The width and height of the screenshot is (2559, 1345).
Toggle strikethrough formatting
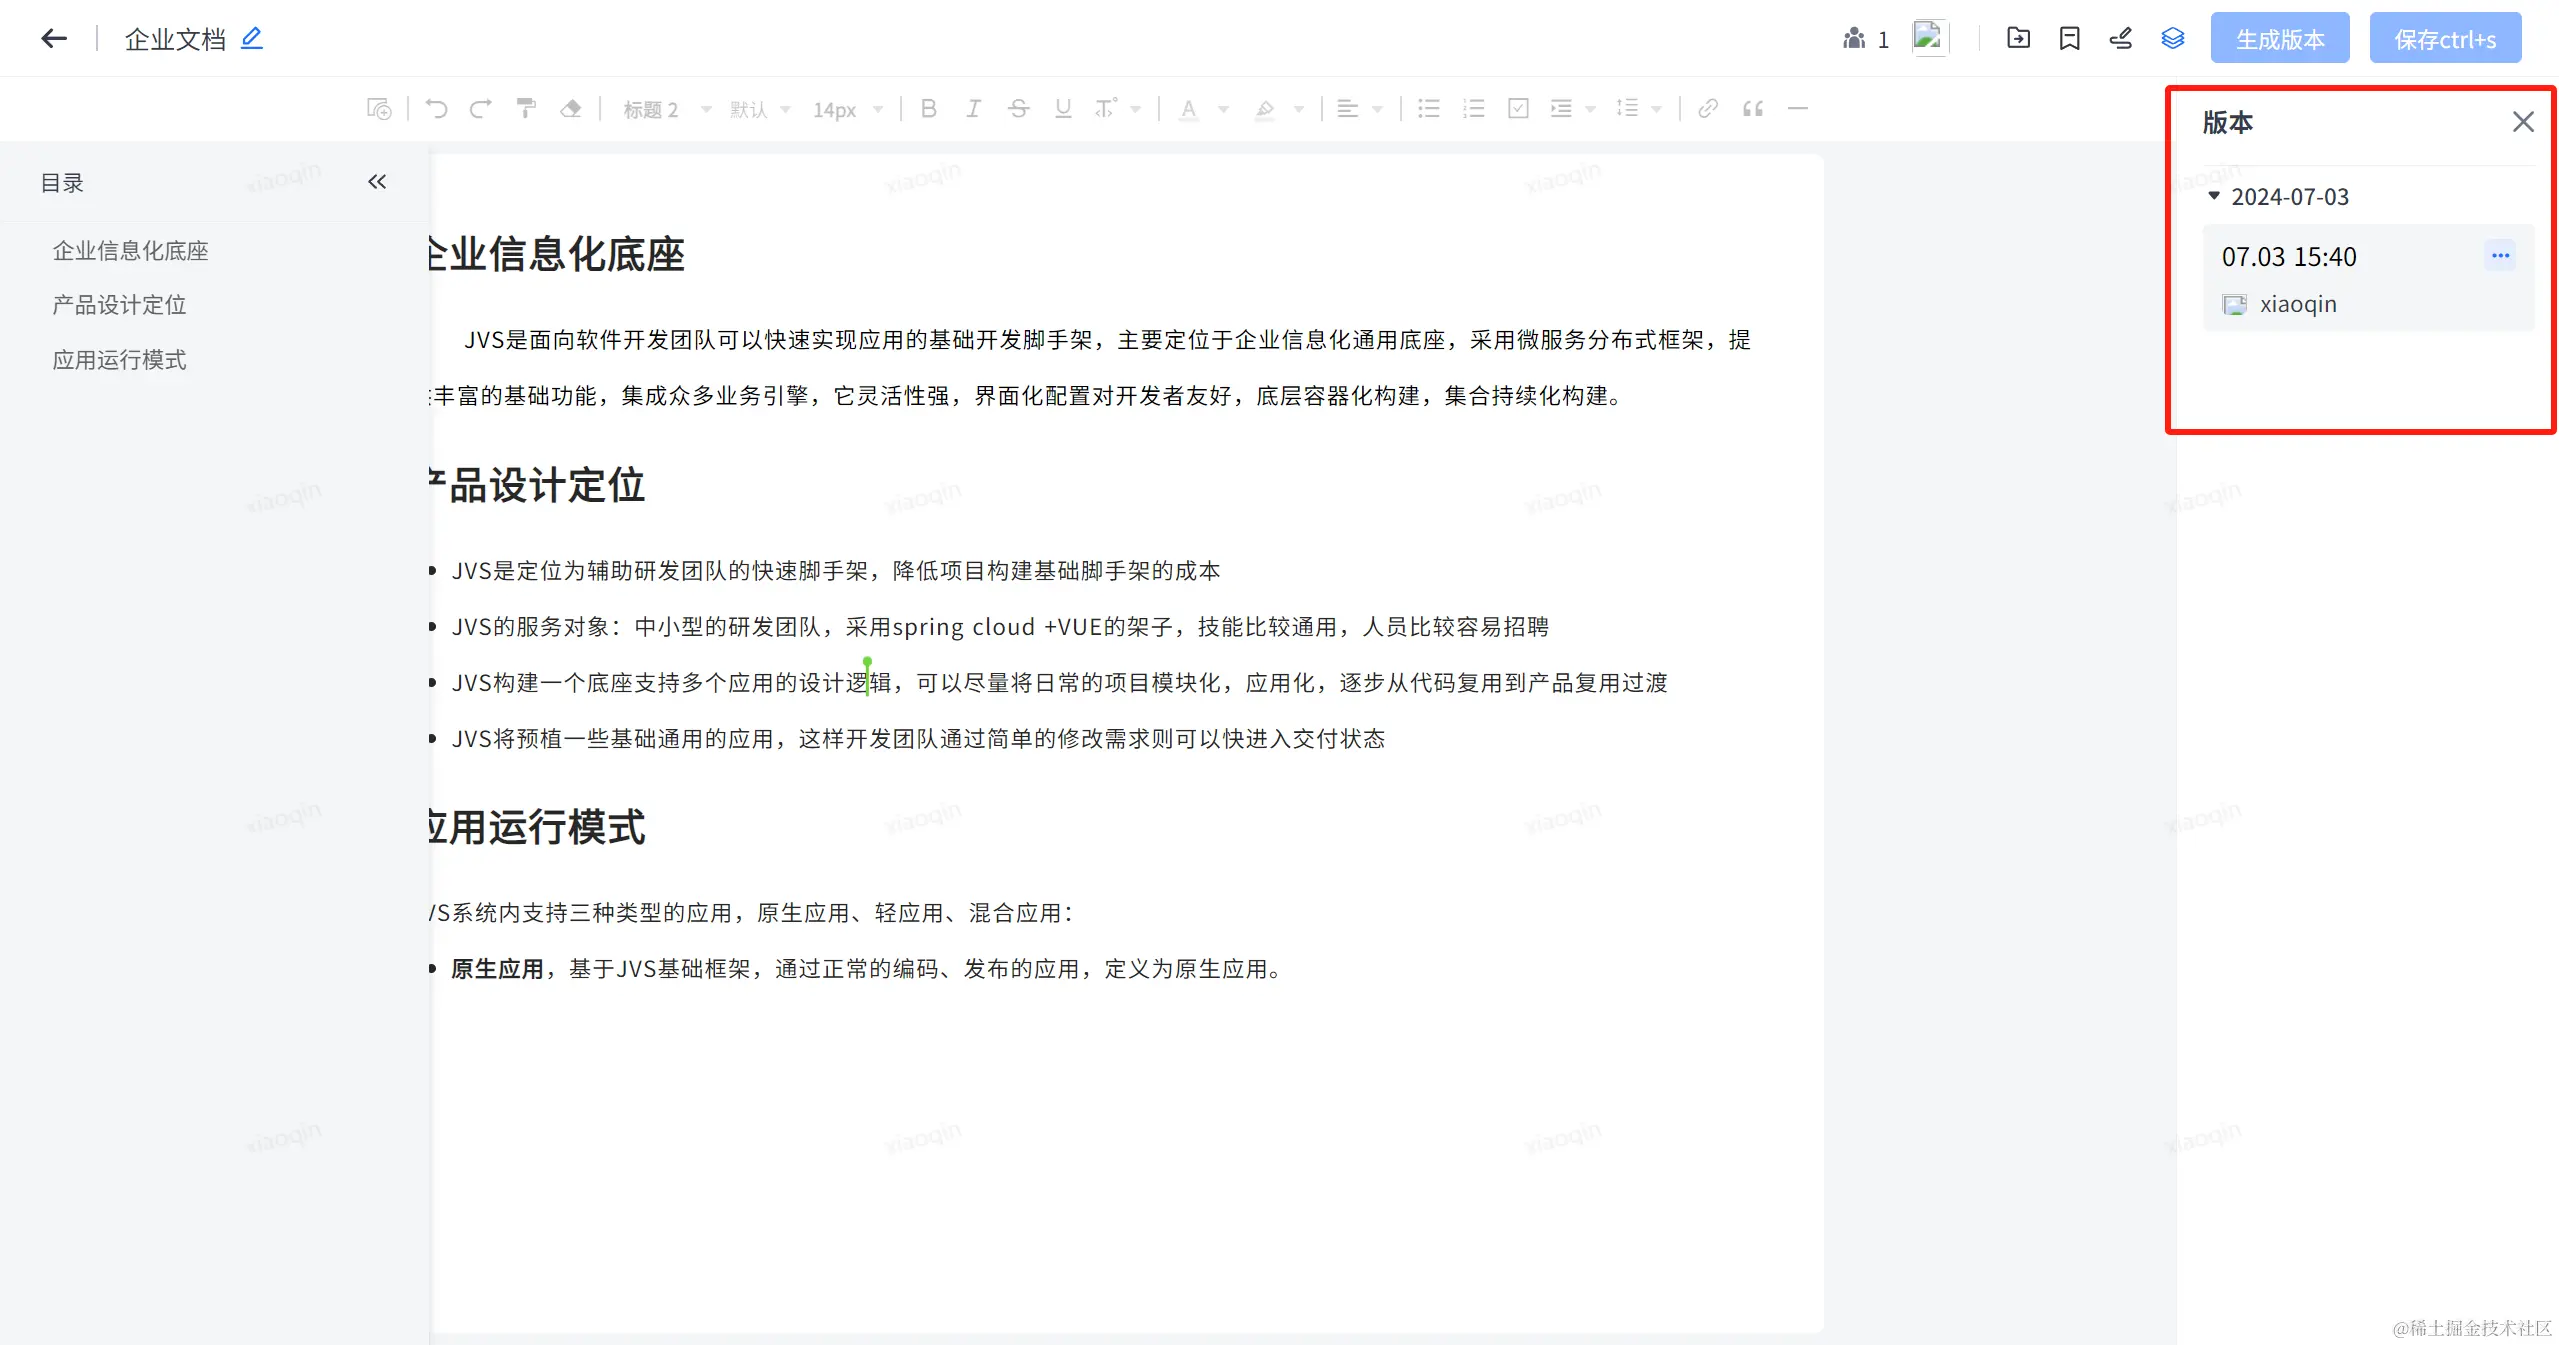pyautogui.click(x=1018, y=109)
